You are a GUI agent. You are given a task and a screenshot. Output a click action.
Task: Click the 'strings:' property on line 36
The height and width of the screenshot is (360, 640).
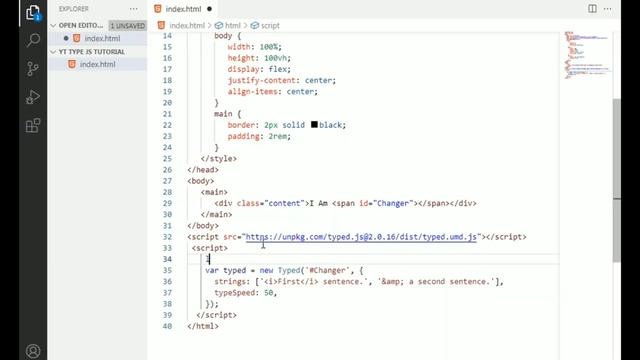pos(232,282)
